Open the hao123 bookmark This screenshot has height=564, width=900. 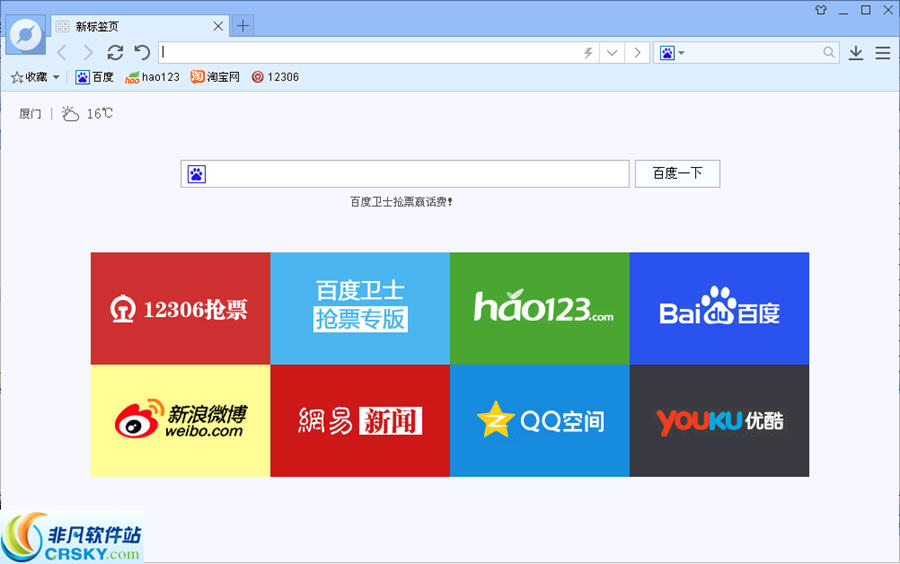152,77
